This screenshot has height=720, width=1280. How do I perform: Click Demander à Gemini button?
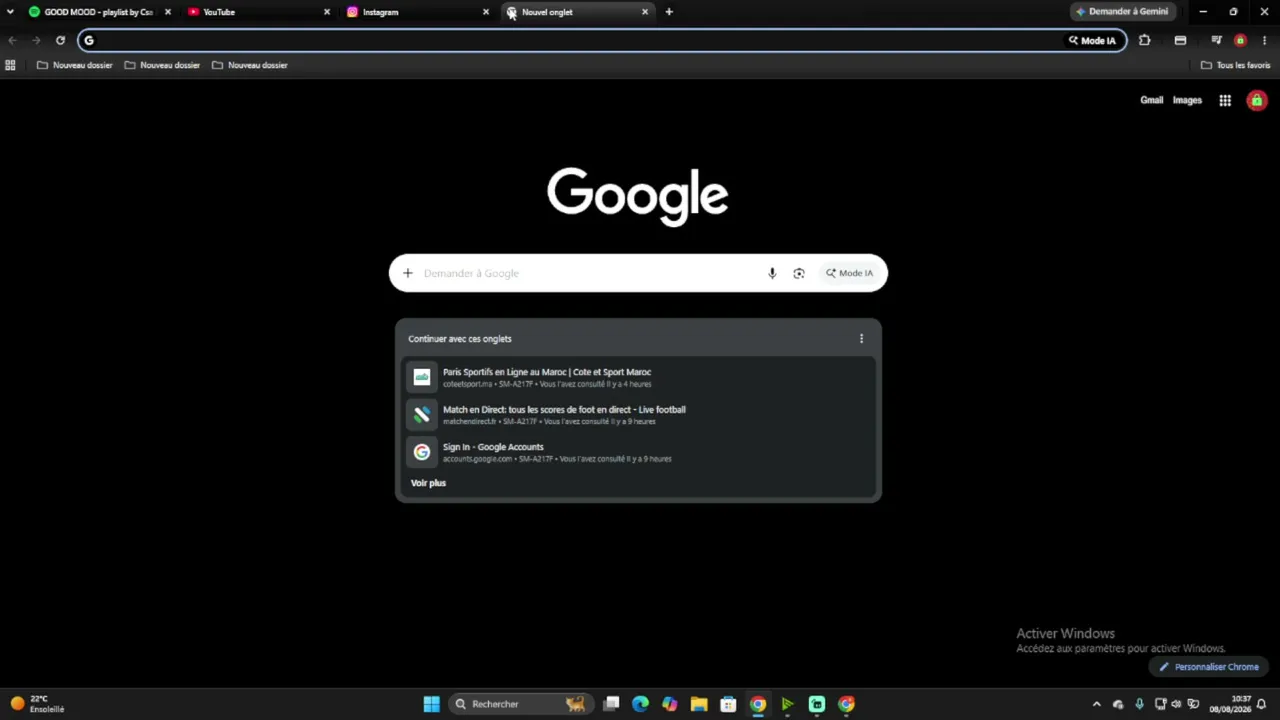tap(1122, 12)
